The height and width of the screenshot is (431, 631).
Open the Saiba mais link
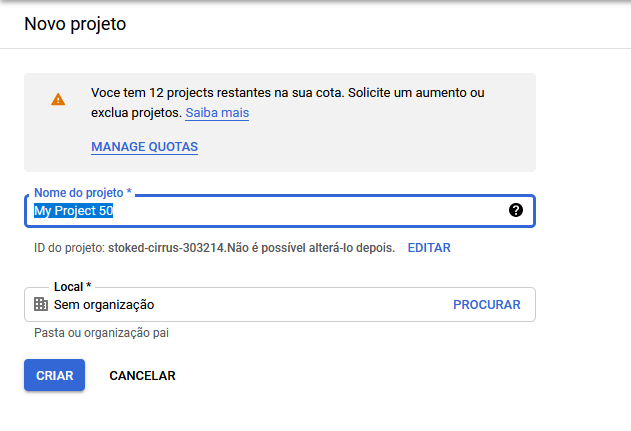pyautogui.click(x=217, y=113)
